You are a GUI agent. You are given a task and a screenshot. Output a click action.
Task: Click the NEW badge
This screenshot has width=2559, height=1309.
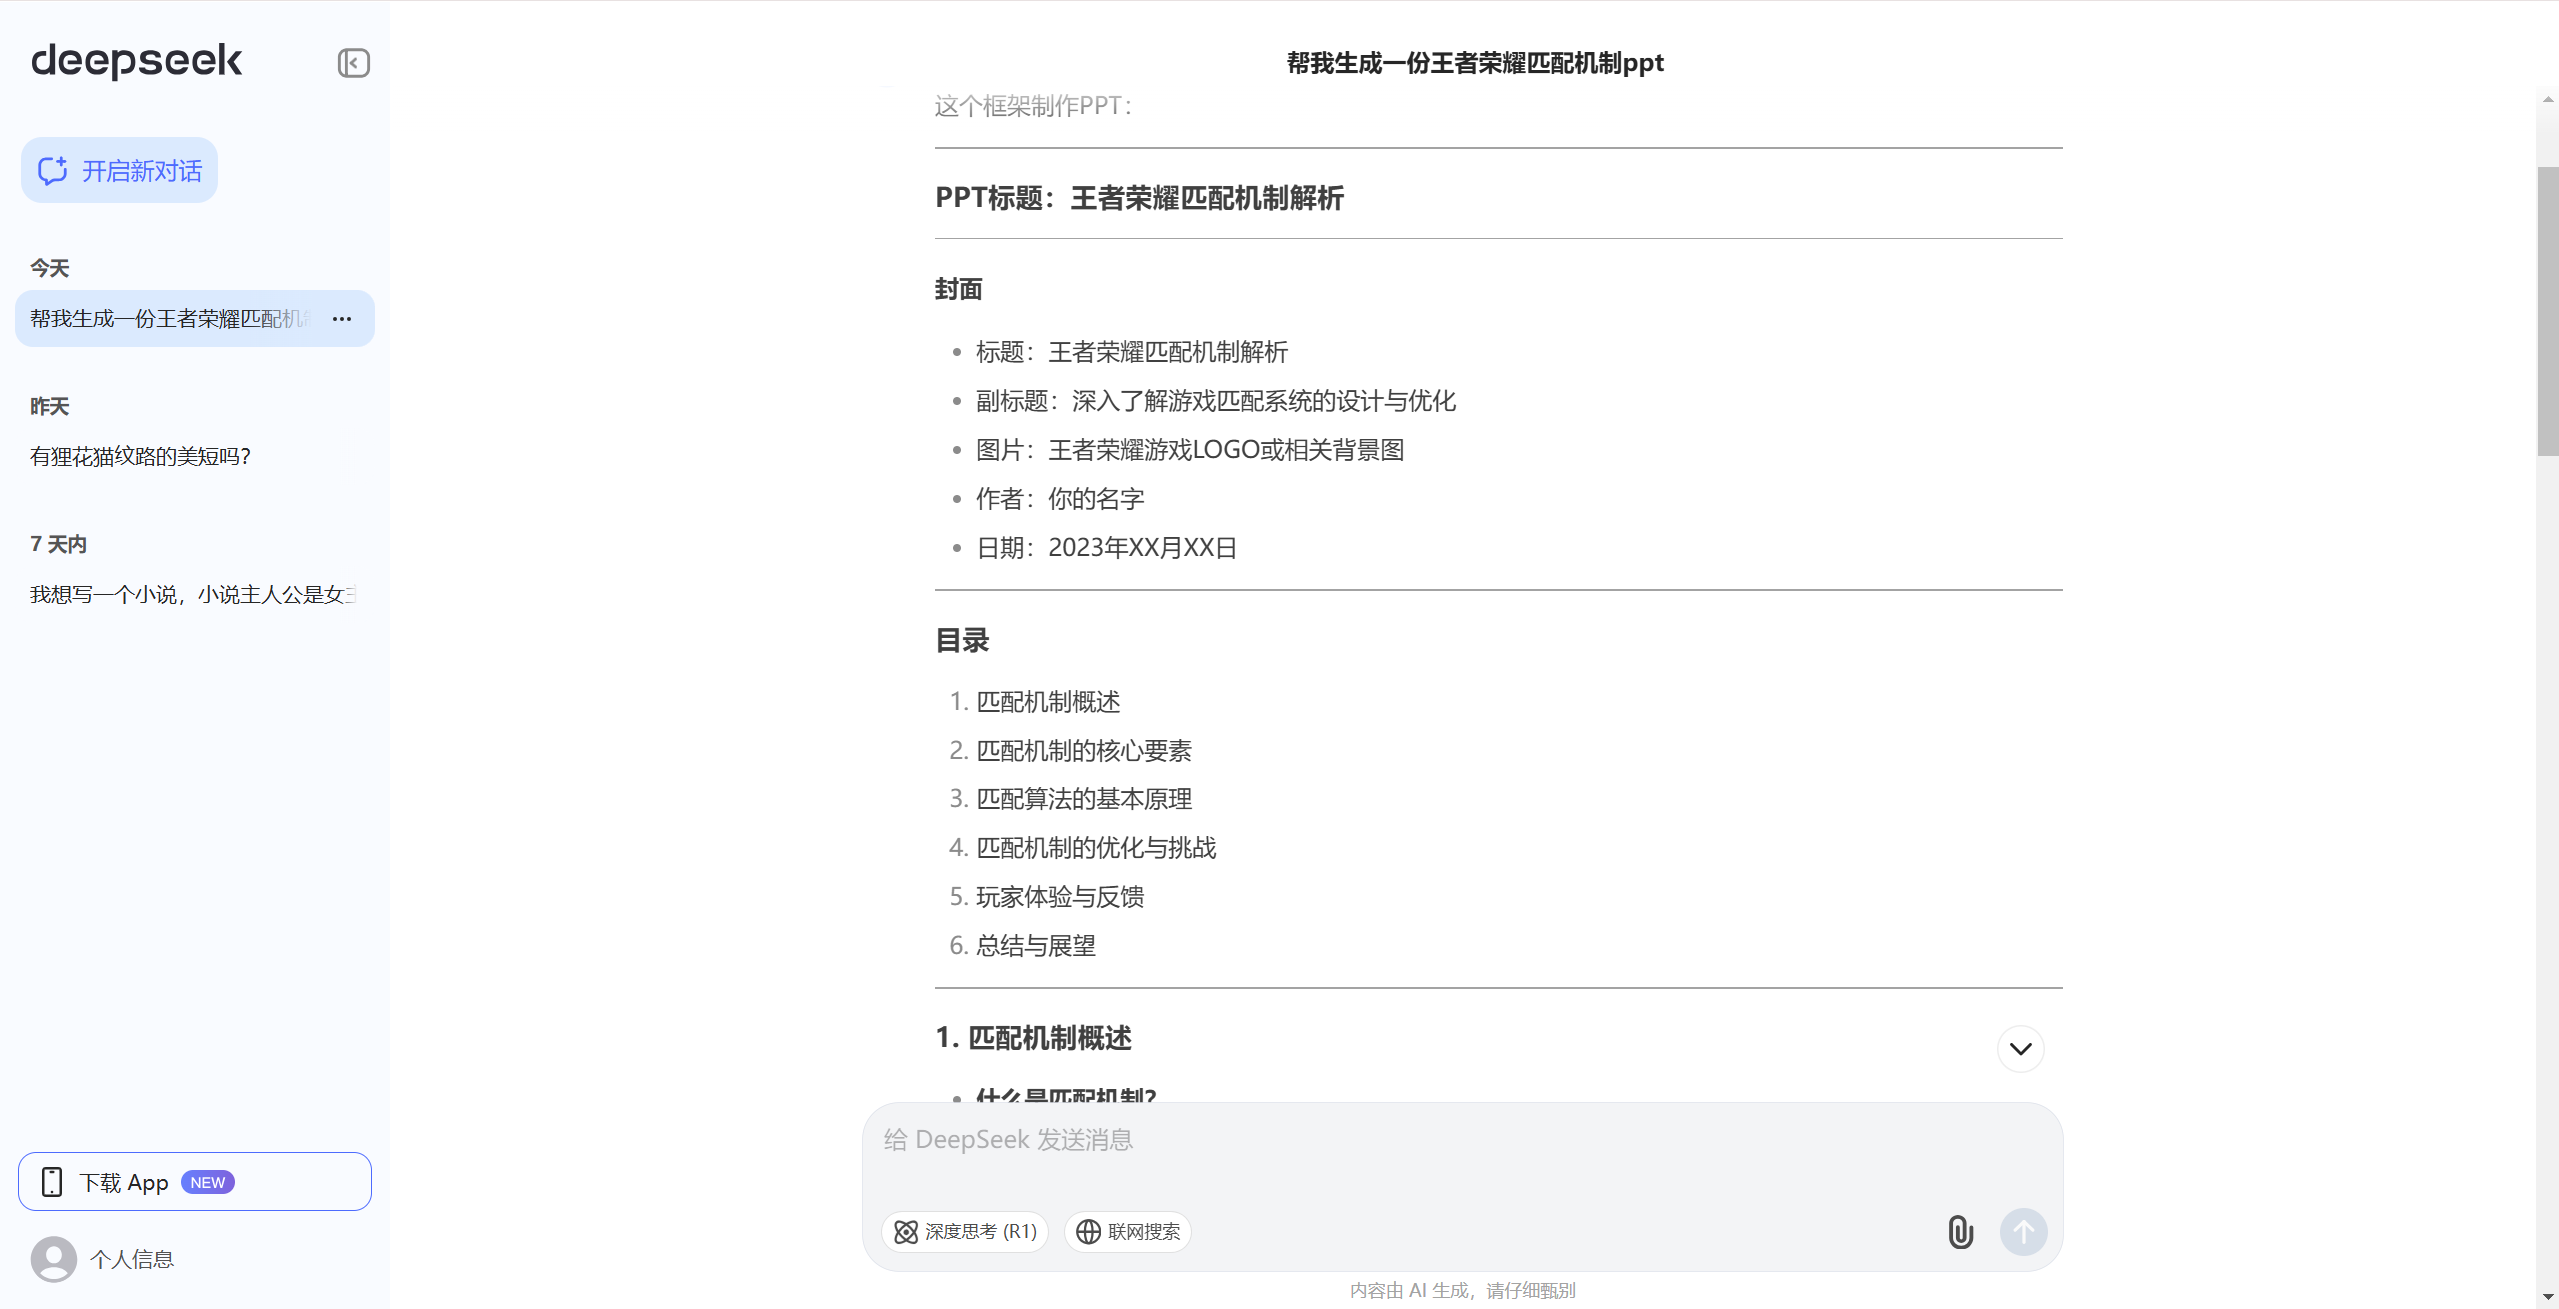208,1182
